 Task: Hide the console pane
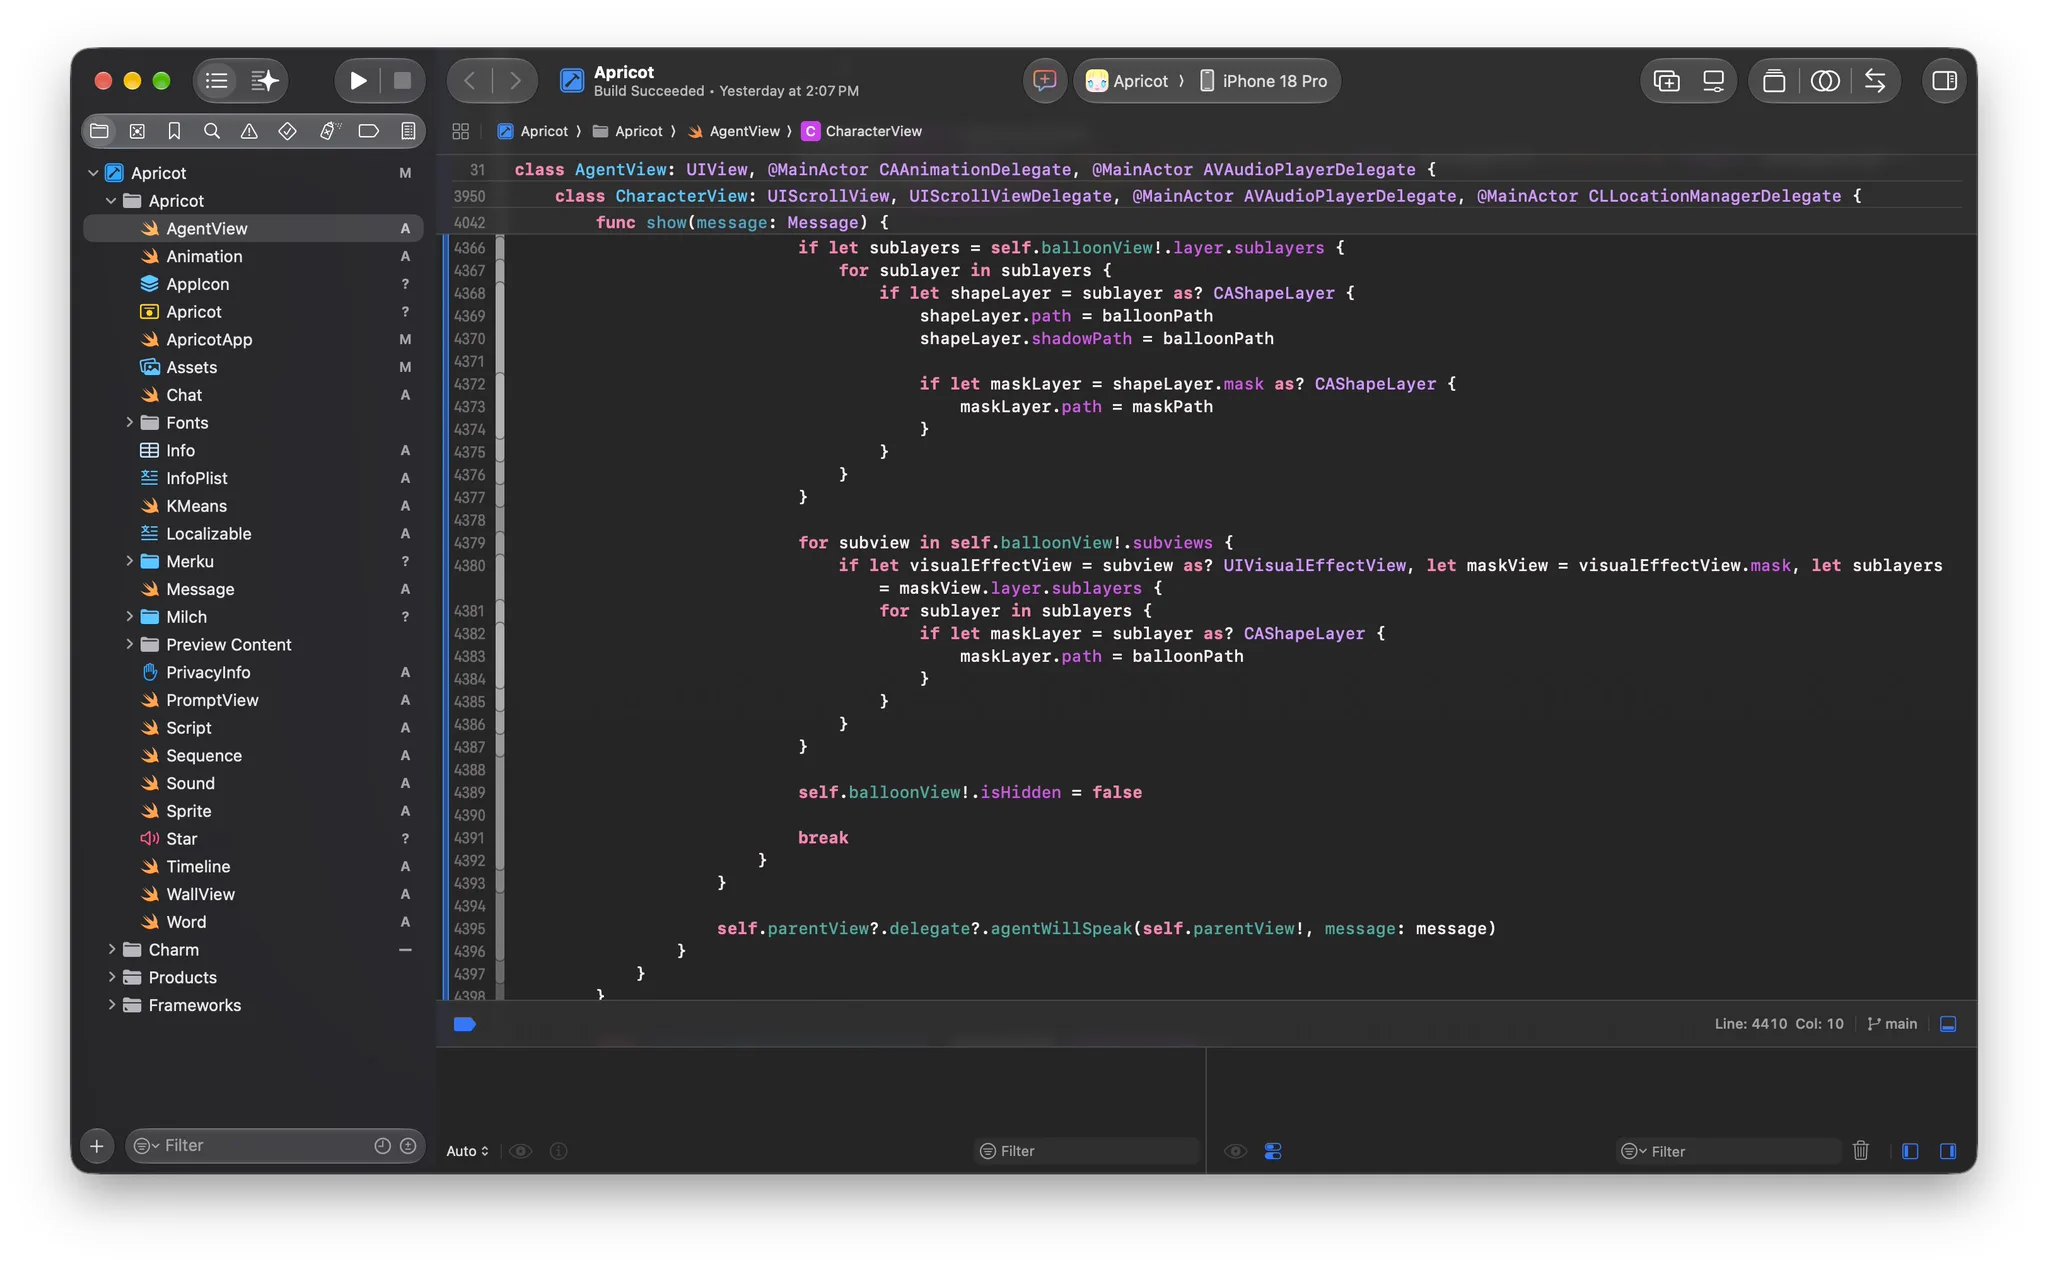click(x=1948, y=1151)
